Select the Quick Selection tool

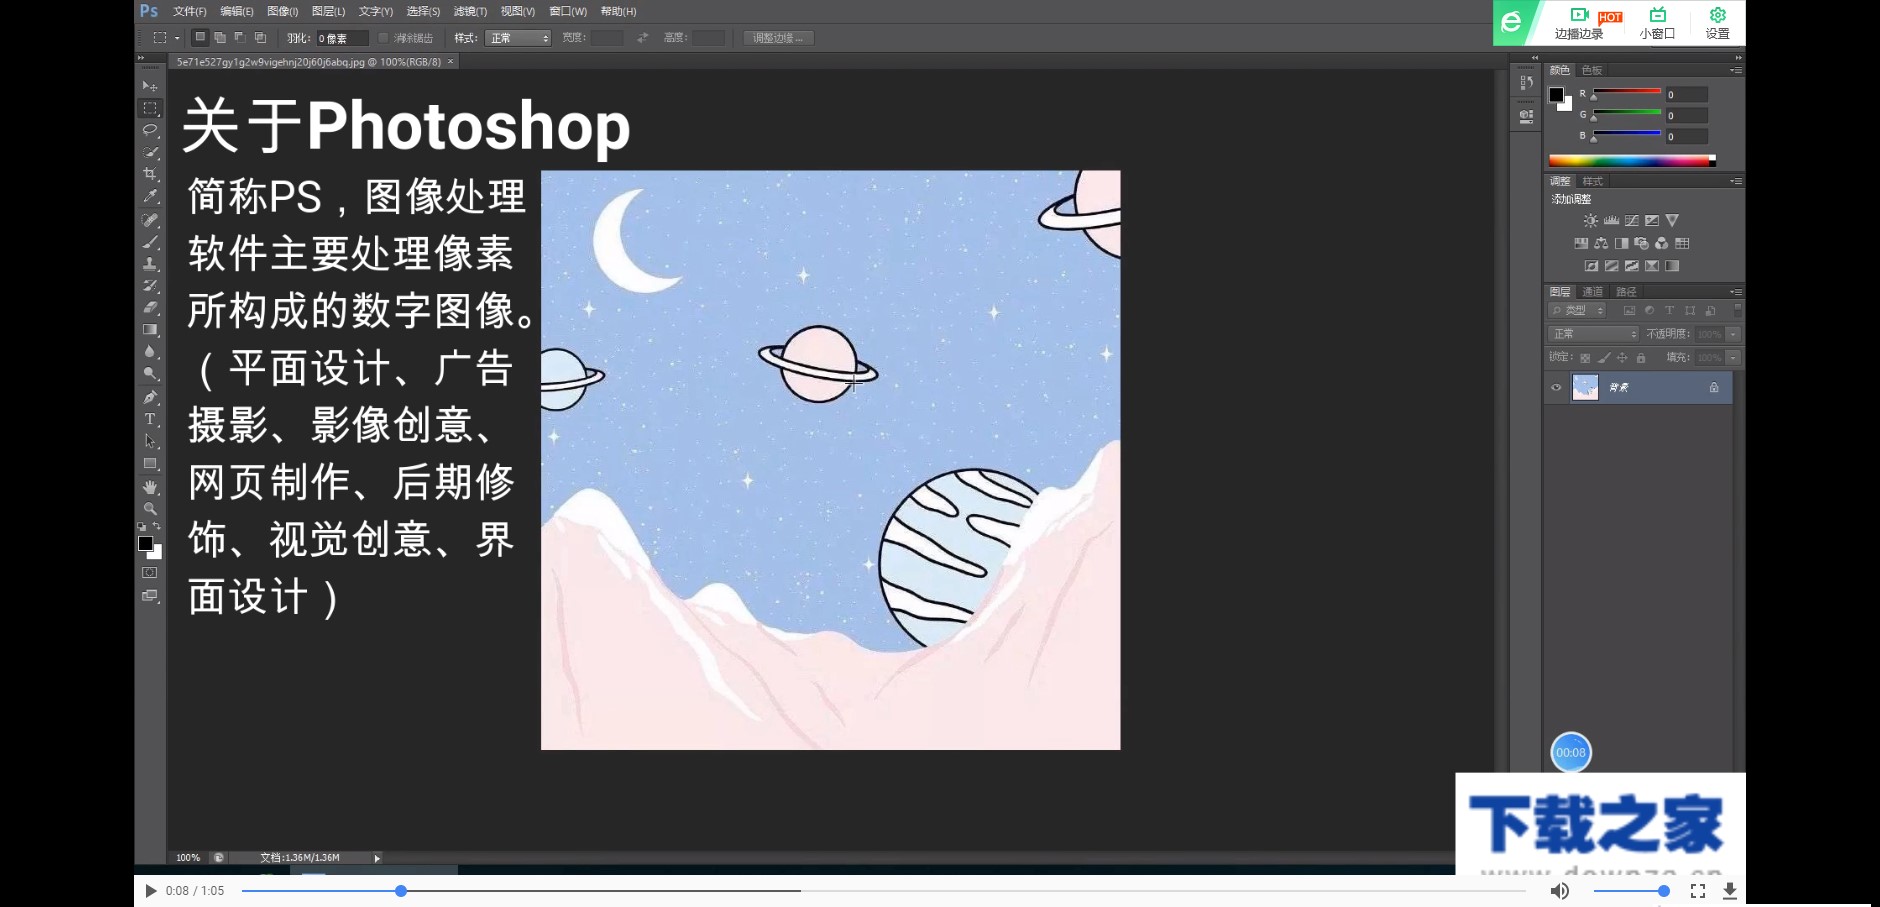coord(150,152)
